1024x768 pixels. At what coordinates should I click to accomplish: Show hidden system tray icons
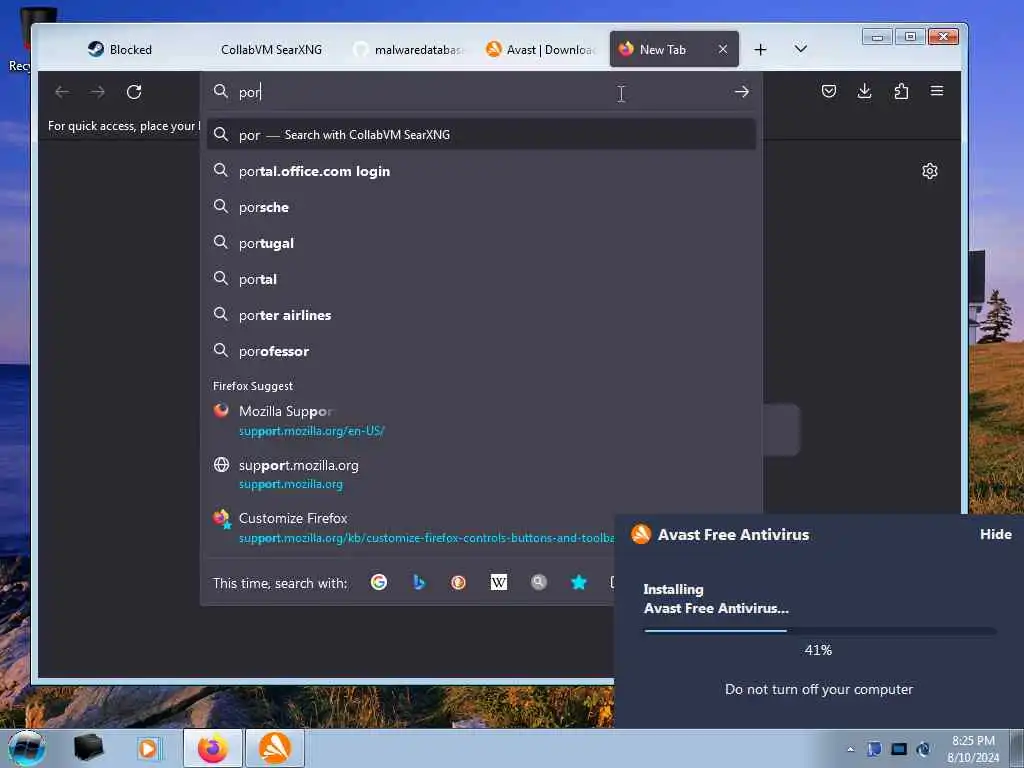tap(850, 749)
